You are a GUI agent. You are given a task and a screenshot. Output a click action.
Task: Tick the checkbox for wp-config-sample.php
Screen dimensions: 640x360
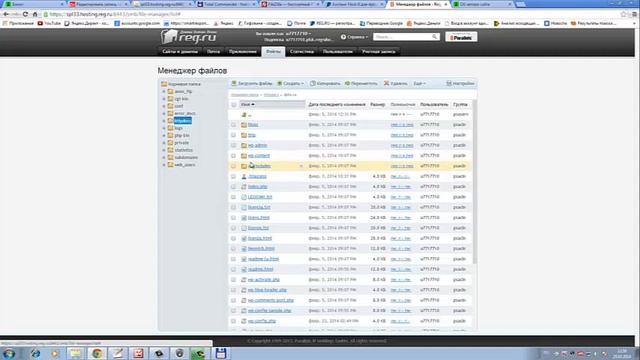(233, 311)
